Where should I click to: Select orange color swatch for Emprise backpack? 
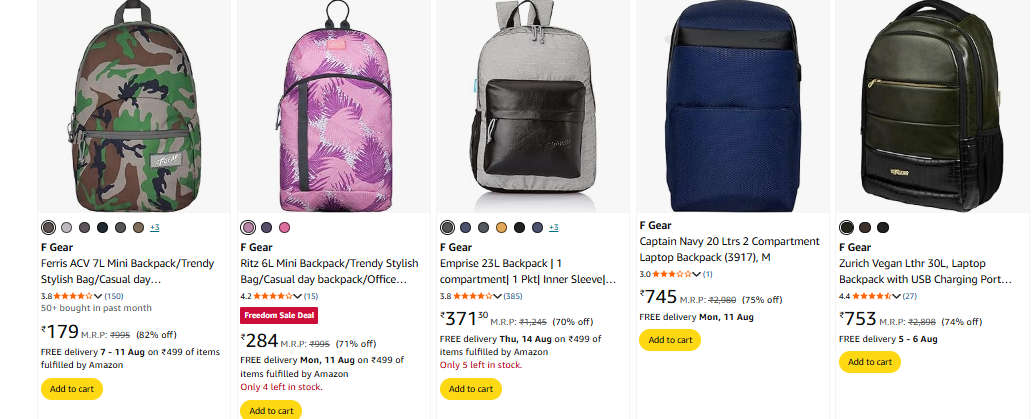tap(502, 228)
